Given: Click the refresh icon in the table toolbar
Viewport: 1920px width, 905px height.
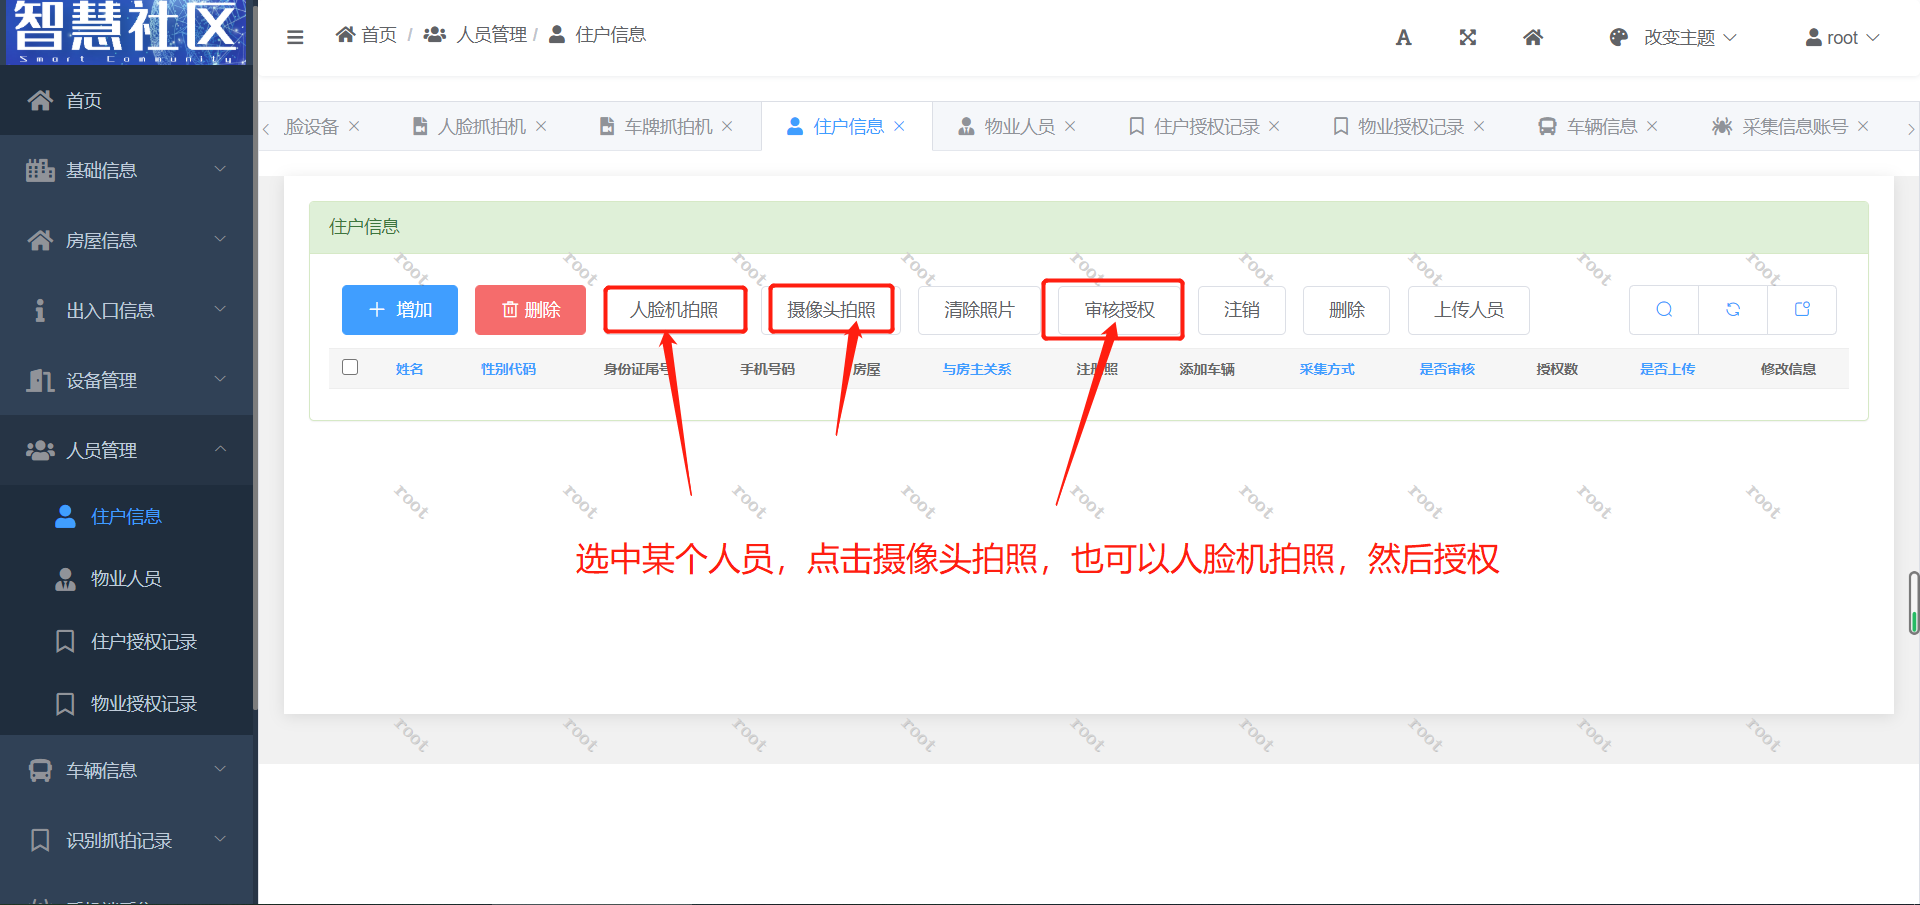Looking at the screenshot, I should [x=1732, y=310].
